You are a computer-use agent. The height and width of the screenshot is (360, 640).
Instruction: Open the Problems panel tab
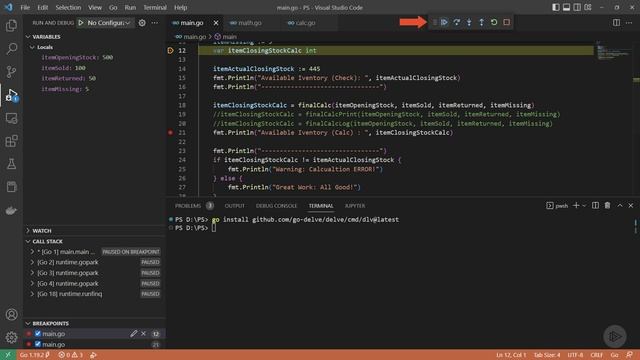click(188, 206)
